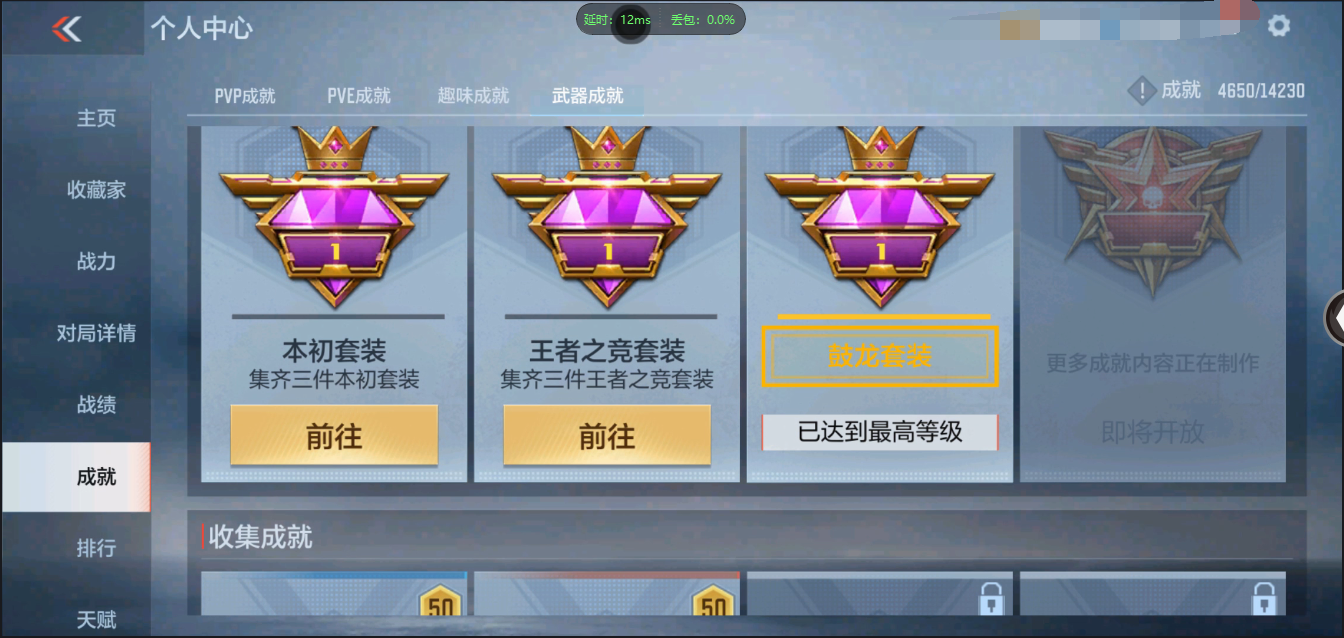The image size is (1344, 638).
Task: Switch to the PVP成就 tab
Action: pos(245,96)
